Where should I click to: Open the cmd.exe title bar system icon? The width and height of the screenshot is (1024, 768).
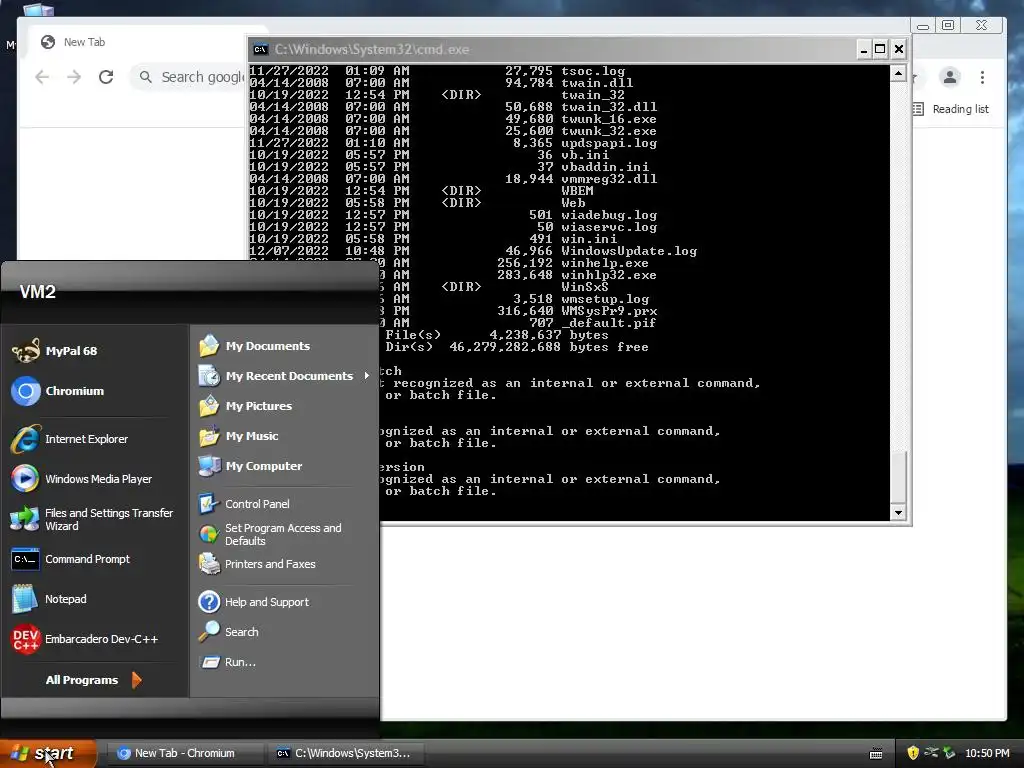click(261, 50)
